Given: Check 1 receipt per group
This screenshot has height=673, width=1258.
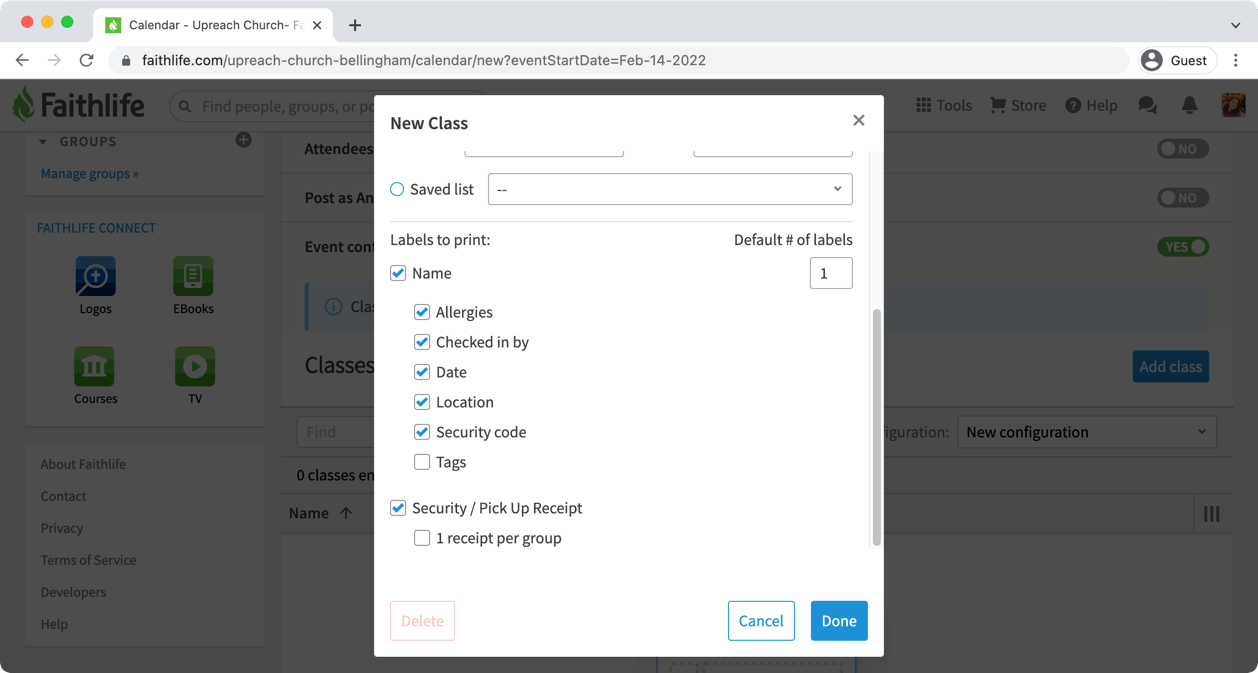Looking at the screenshot, I should click(x=422, y=538).
